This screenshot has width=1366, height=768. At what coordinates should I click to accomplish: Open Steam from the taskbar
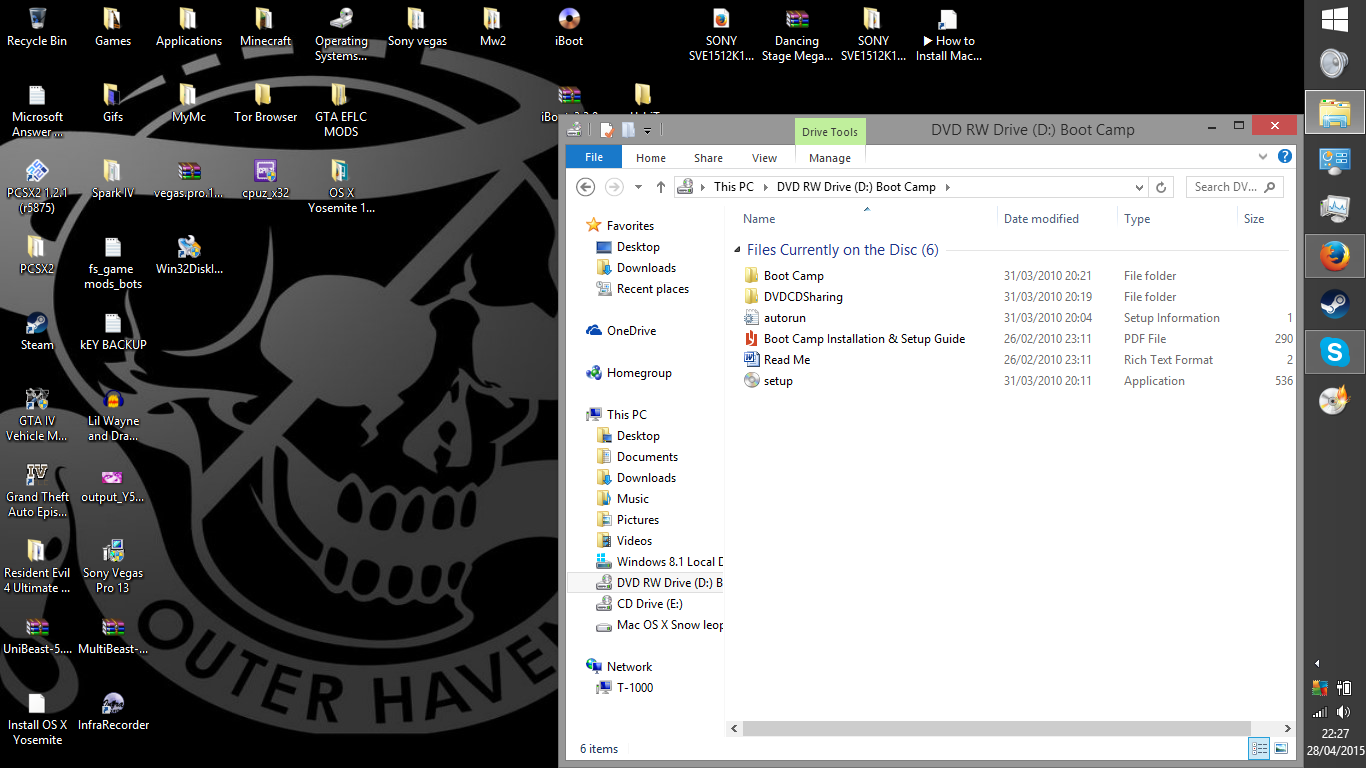coord(1334,304)
